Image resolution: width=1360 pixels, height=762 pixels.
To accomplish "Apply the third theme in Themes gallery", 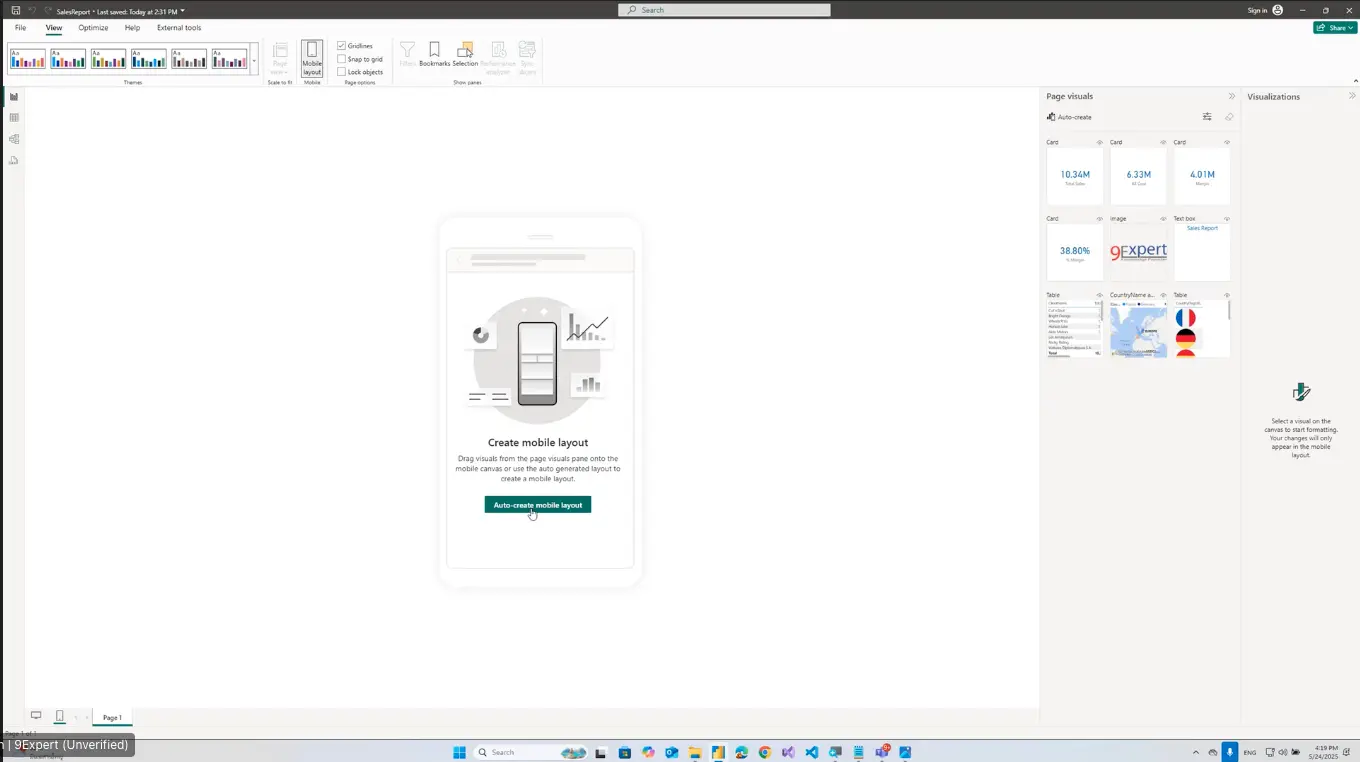I will 108,59.
